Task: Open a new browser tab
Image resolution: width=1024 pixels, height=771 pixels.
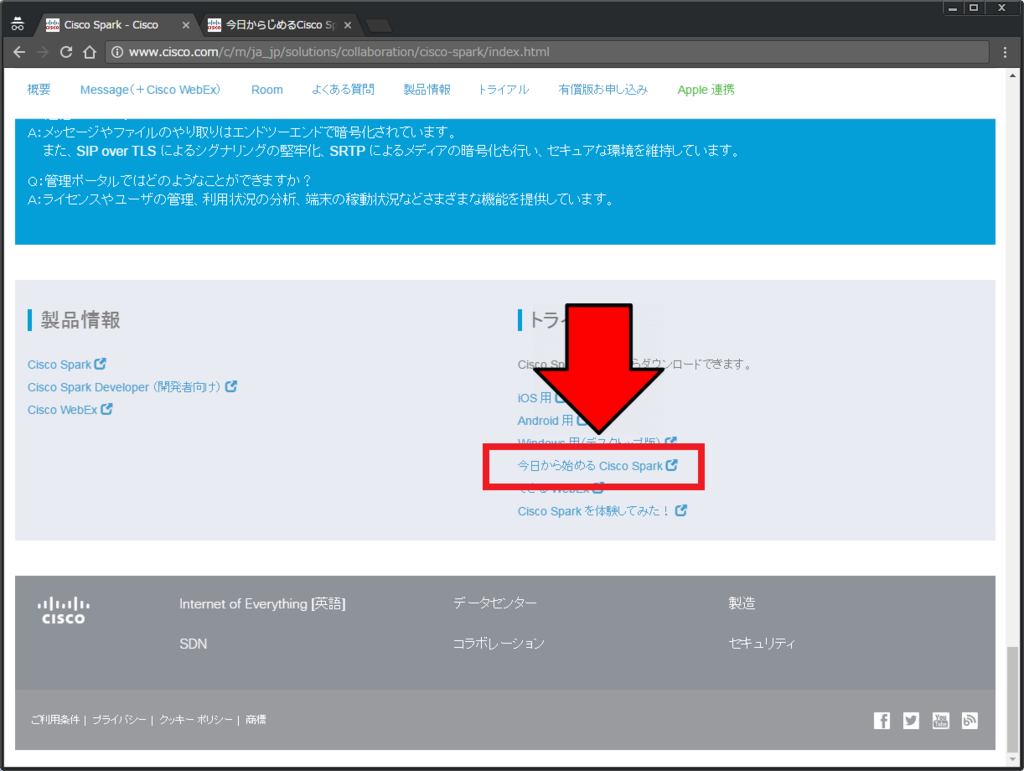Action: pyautogui.click(x=378, y=25)
